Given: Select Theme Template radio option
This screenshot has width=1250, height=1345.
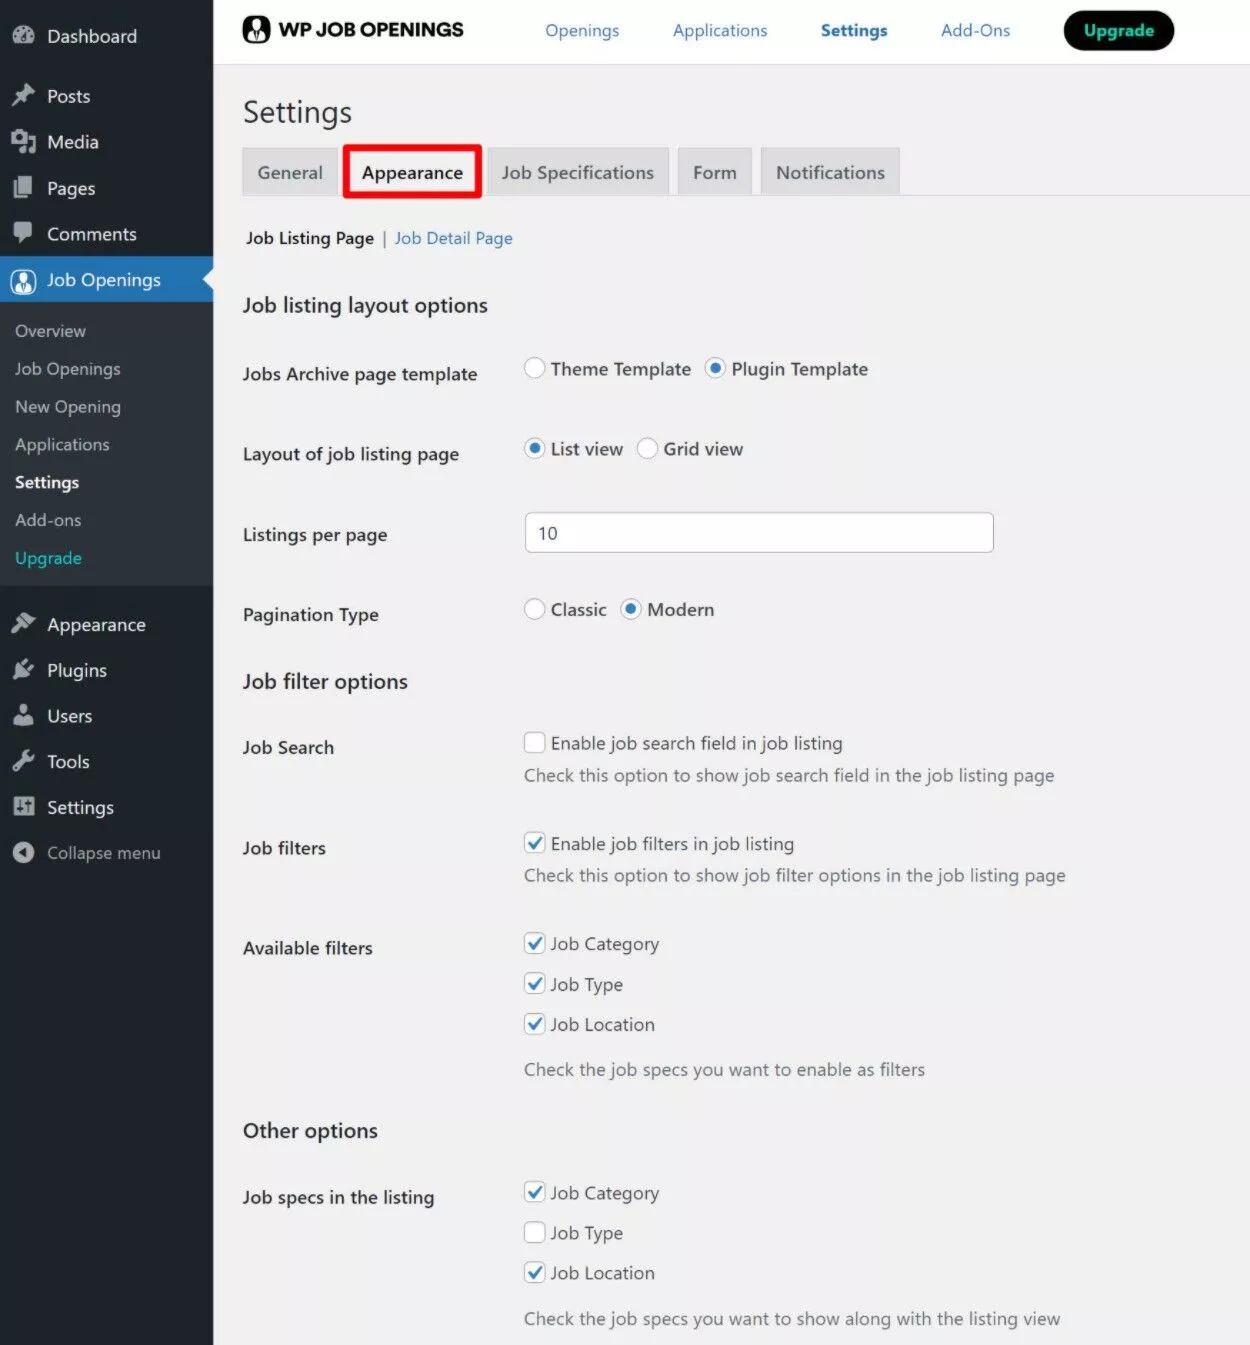Looking at the screenshot, I should click(x=535, y=368).
